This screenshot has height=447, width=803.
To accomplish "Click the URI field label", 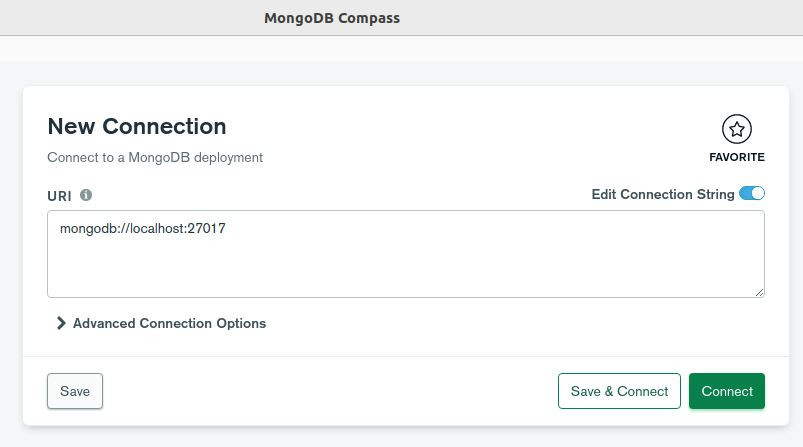I will pos(59,196).
